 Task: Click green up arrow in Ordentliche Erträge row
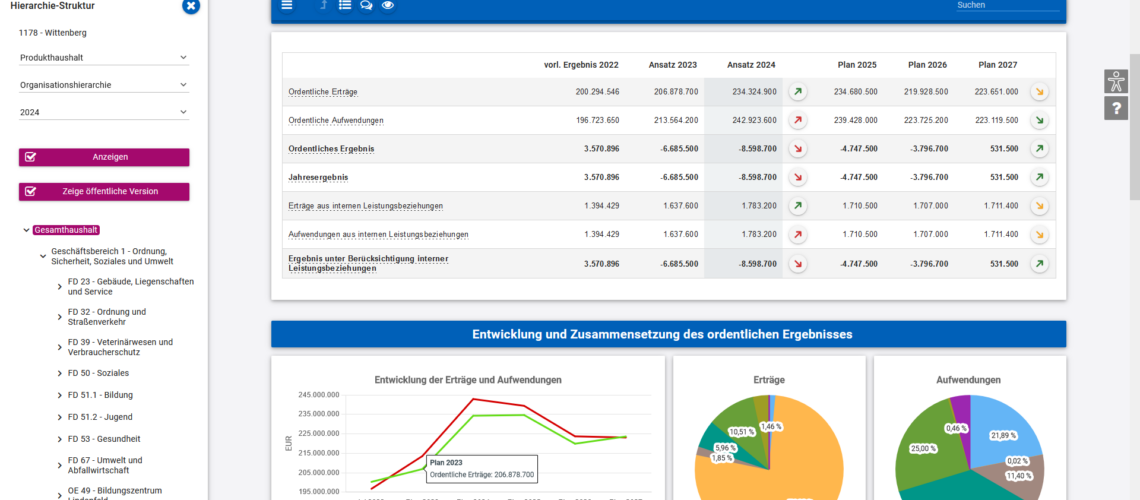pyautogui.click(x=798, y=92)
